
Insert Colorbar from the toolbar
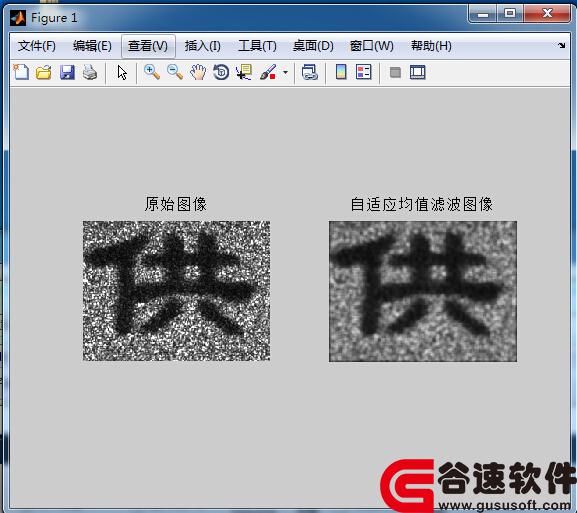[341, 72]
